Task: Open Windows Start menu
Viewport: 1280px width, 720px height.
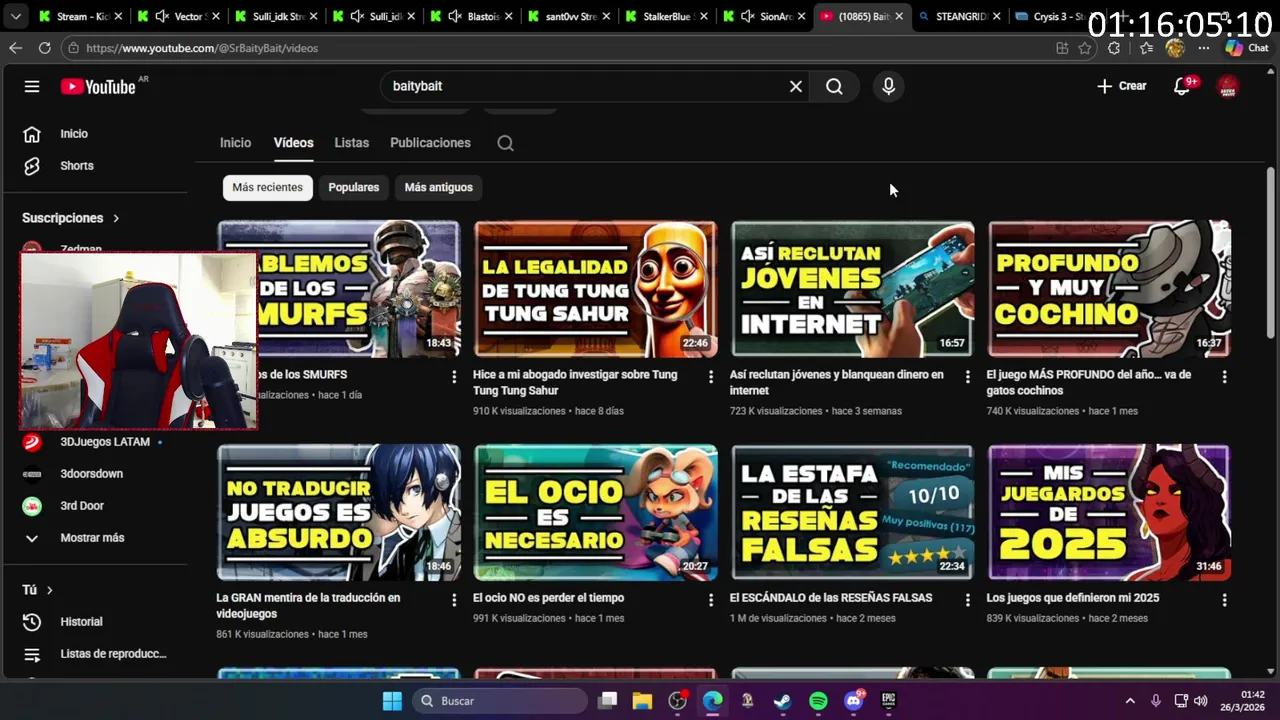Action: (x=392, y=701)
